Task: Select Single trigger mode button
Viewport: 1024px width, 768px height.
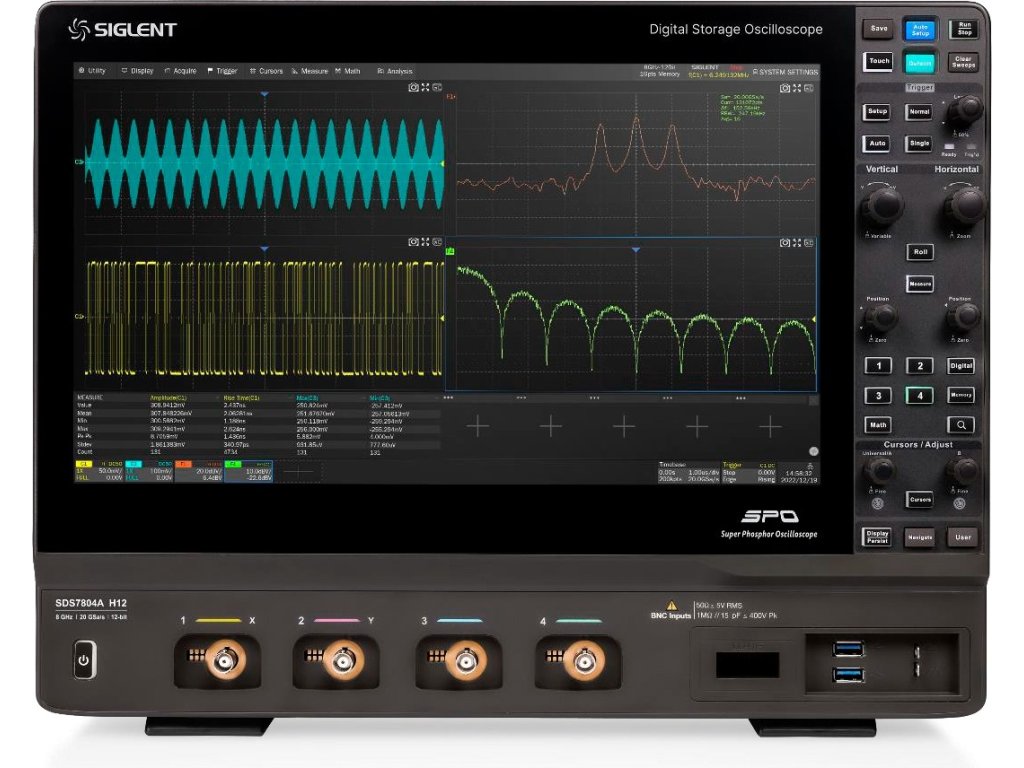Action: [x=919, y=144]
